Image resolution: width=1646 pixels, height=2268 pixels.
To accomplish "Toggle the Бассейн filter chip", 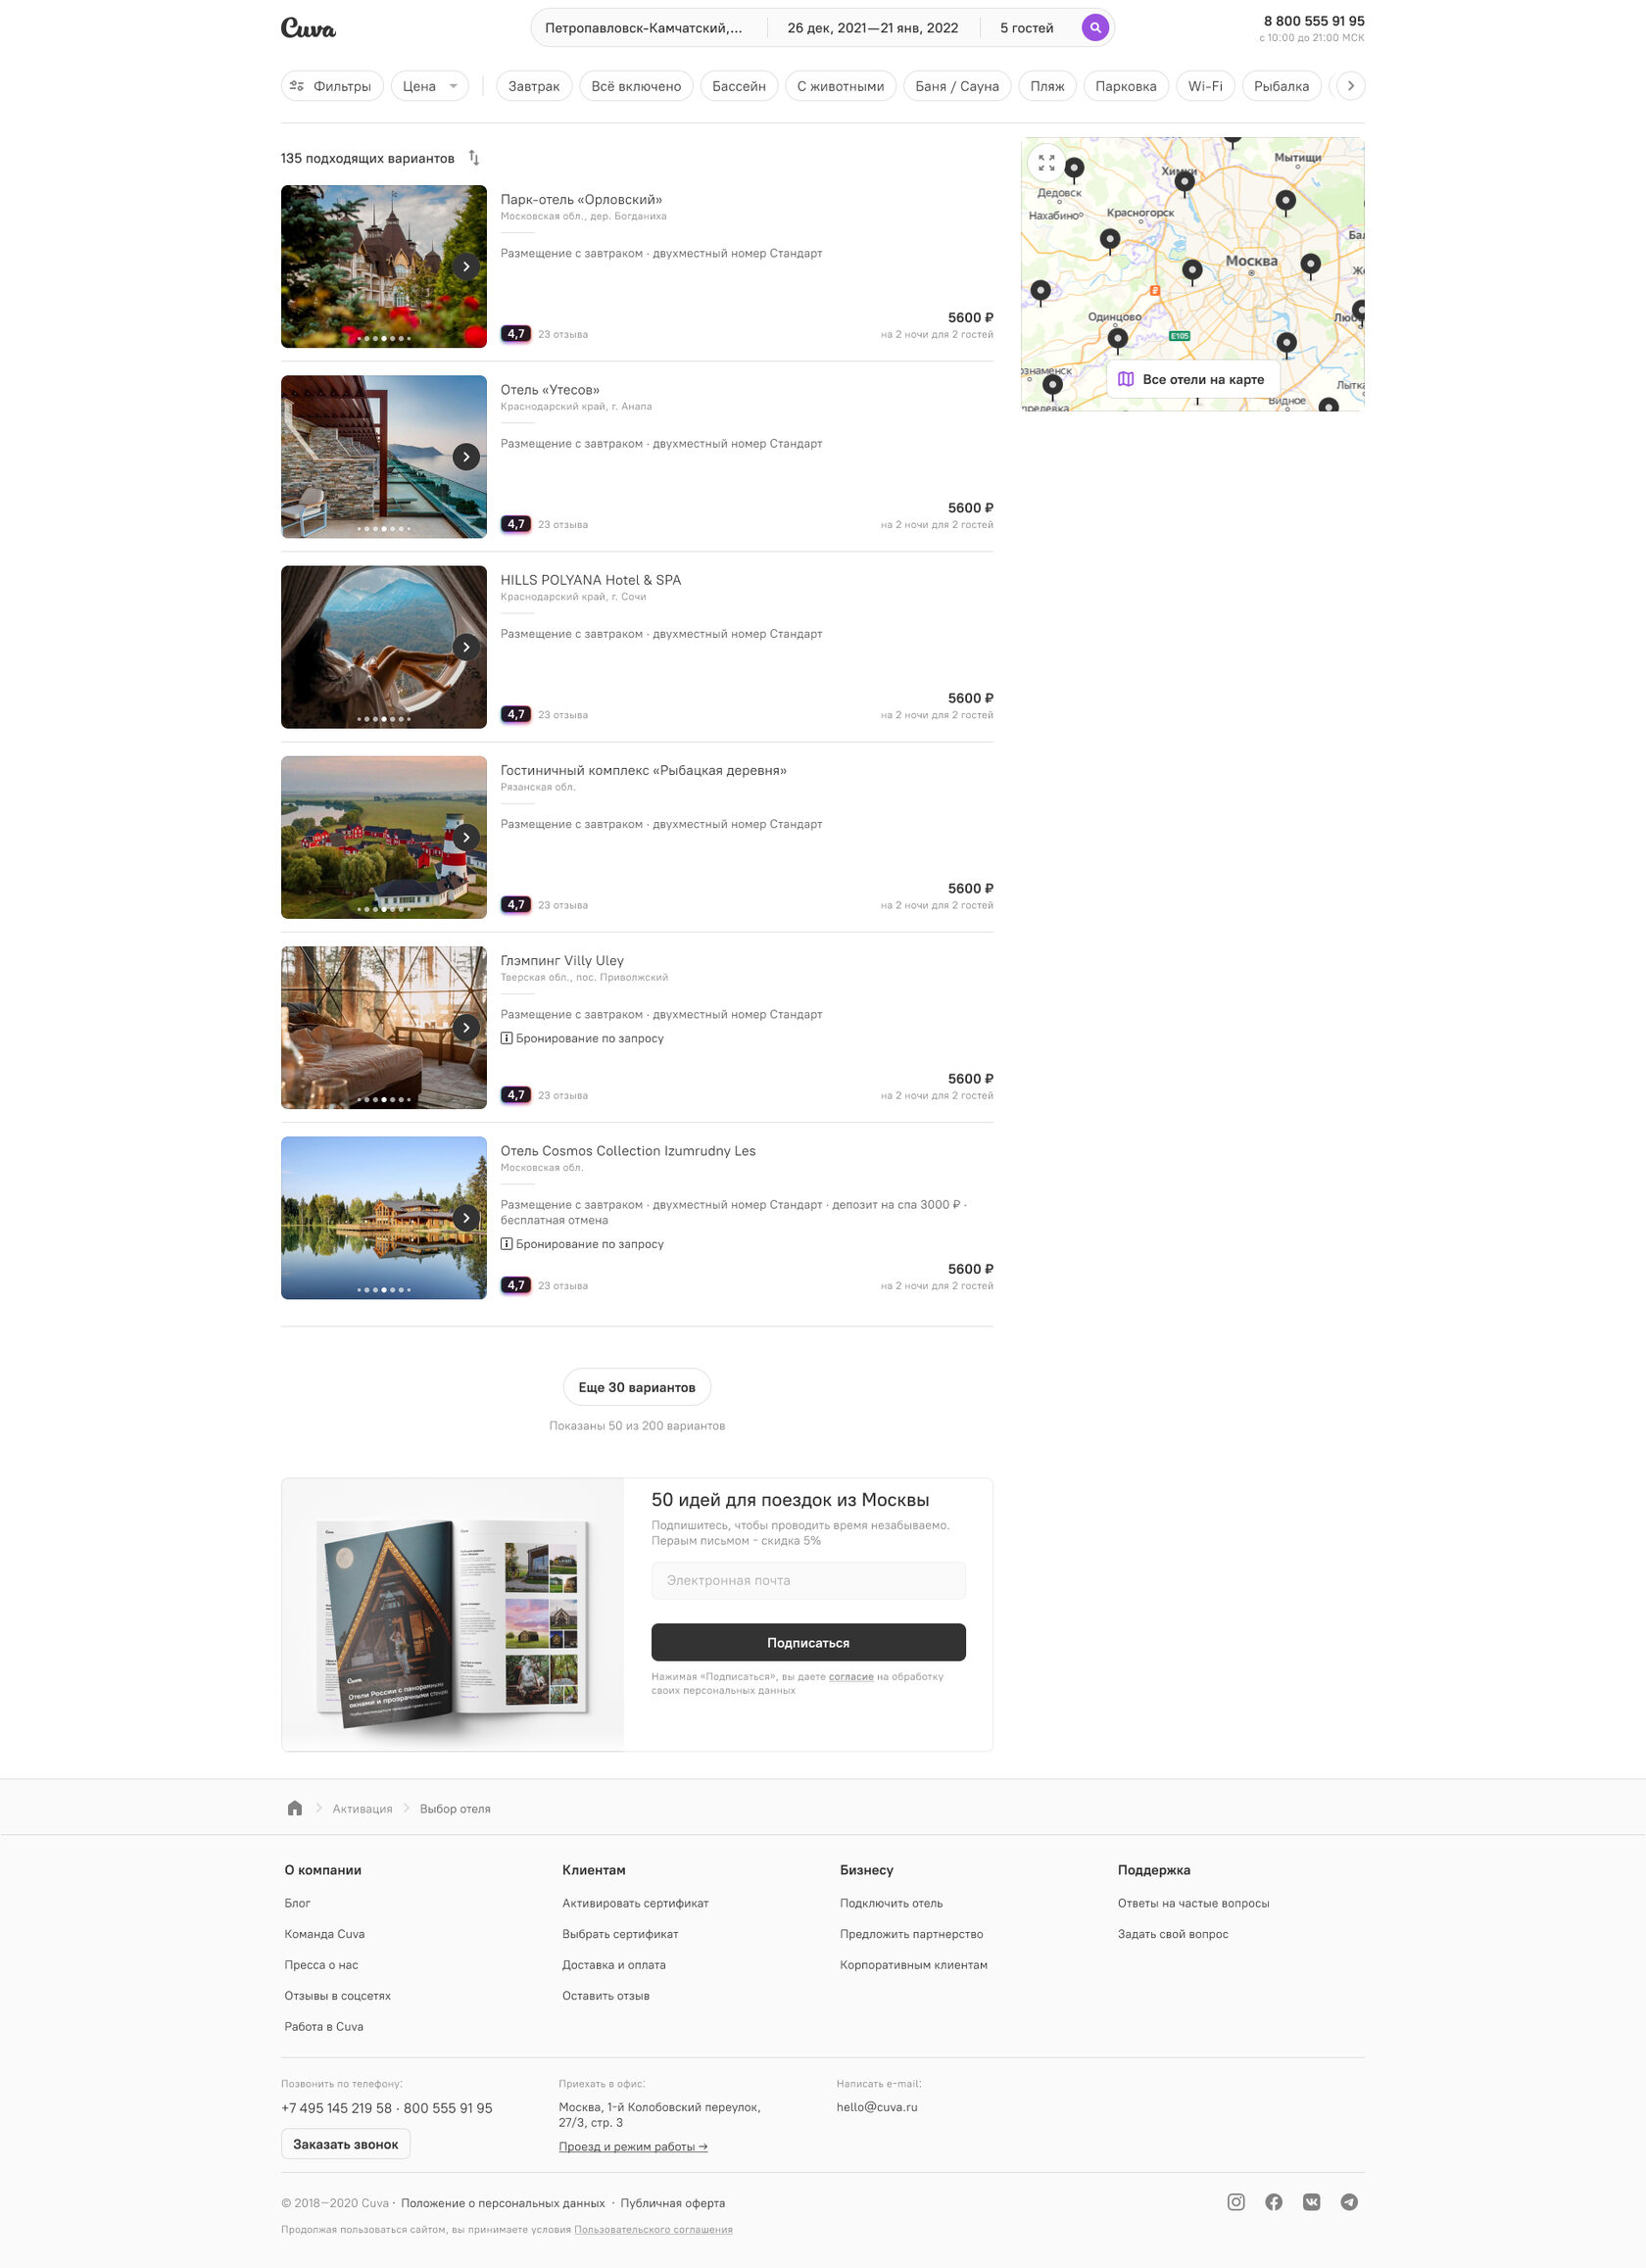I will [x=739, y=86].
